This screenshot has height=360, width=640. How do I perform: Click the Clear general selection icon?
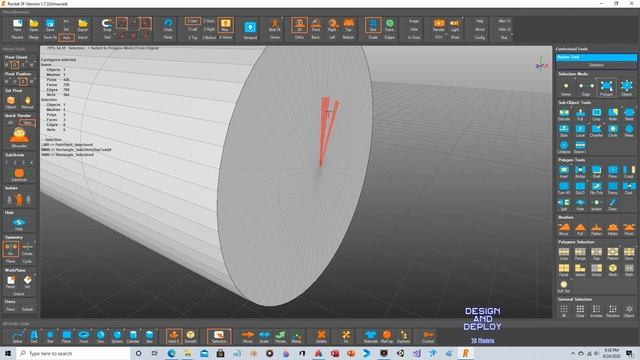tap(580, 309)
